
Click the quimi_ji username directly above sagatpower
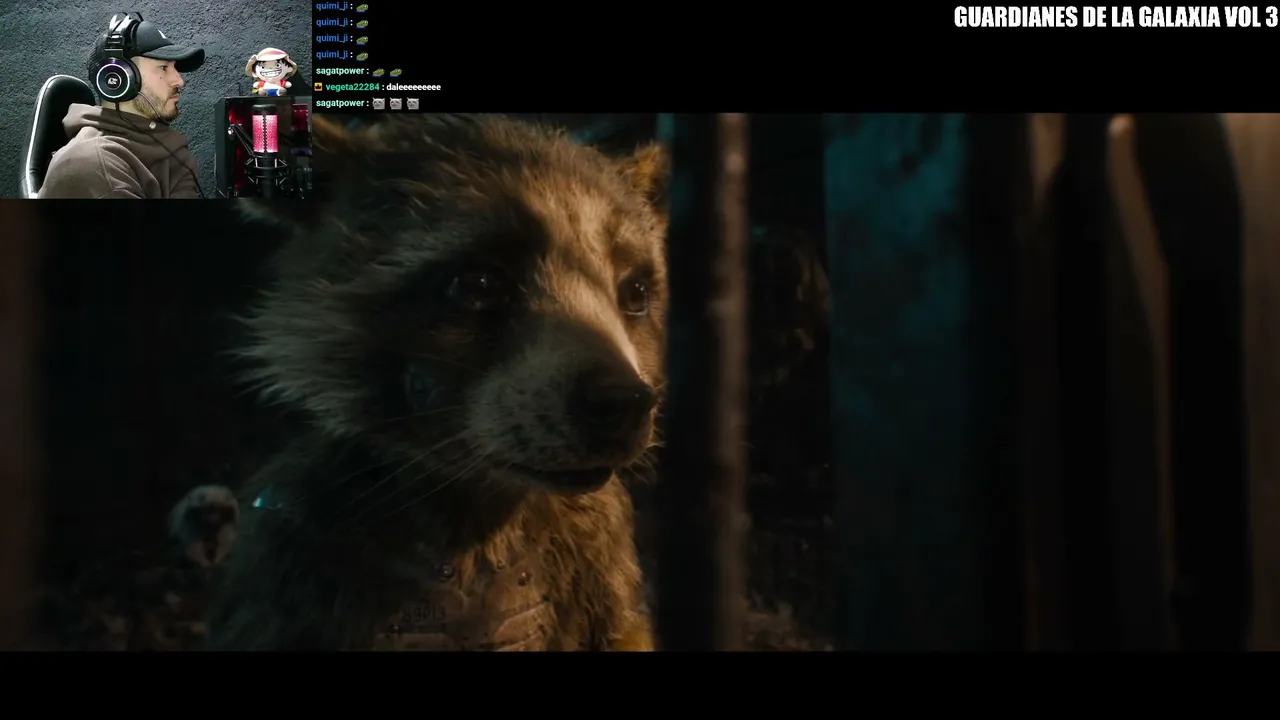332,54
